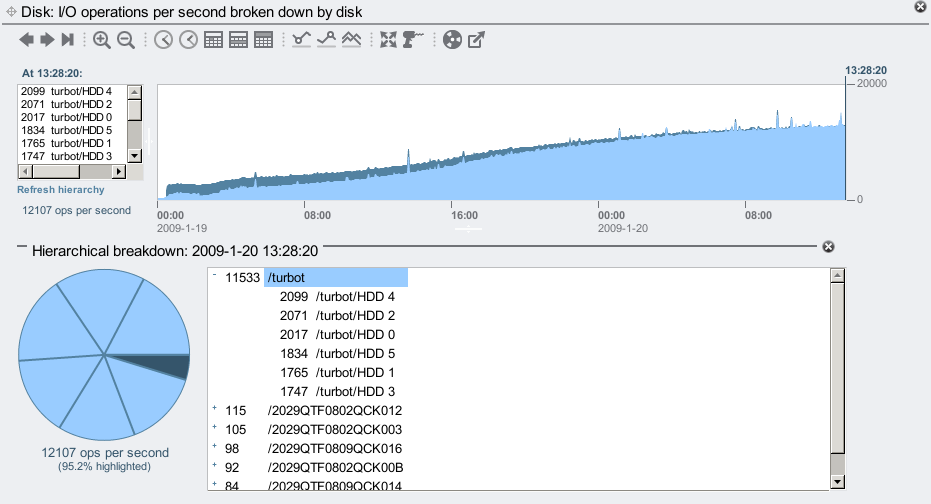The height and width of the screenshot is (504, 931).
Task: Click the stacked peaks graph icon
Action: (351, 40)
